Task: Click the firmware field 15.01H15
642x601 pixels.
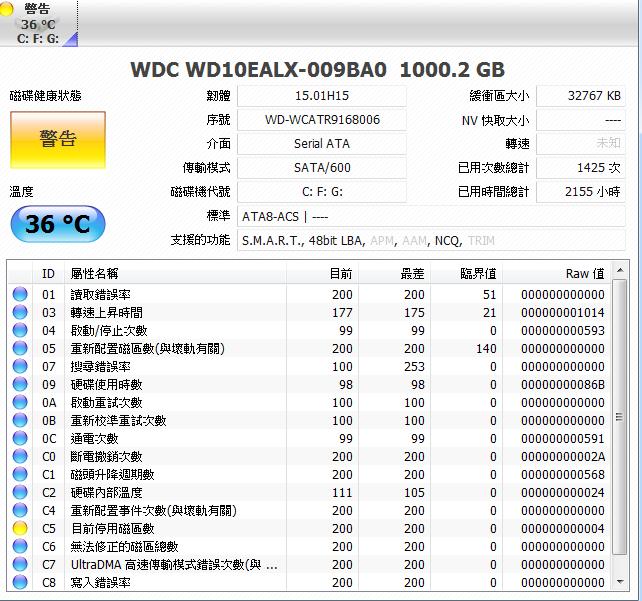Action: (322, 96)
